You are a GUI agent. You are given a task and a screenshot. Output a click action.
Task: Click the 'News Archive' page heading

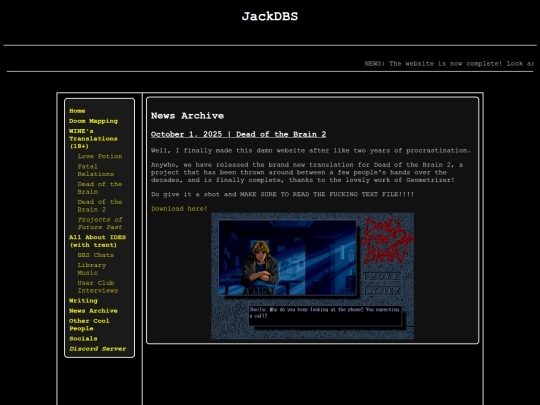[x=187, y=116]
